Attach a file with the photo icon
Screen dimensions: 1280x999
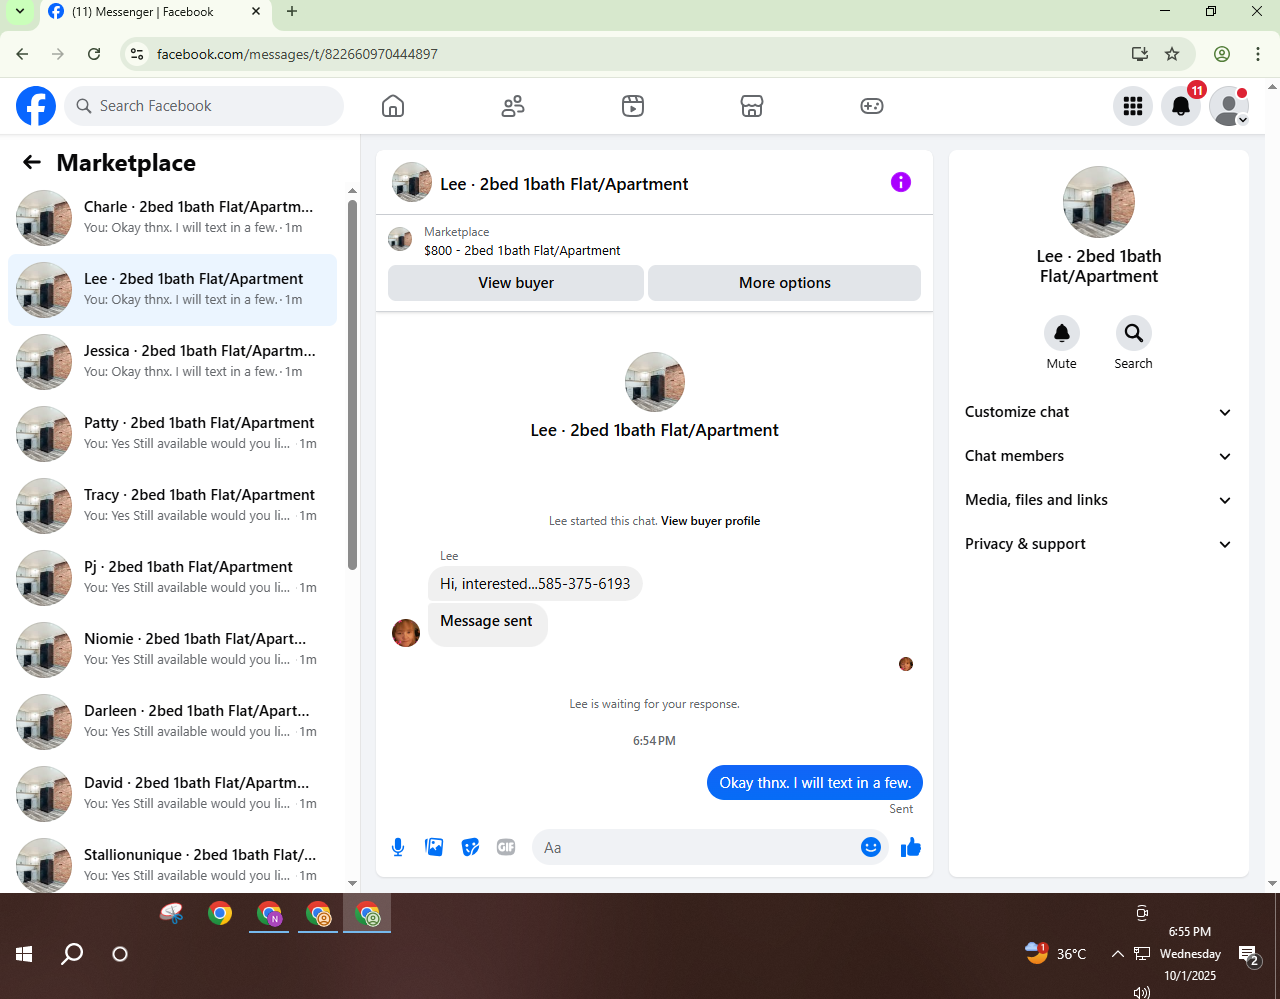(434, 848)
